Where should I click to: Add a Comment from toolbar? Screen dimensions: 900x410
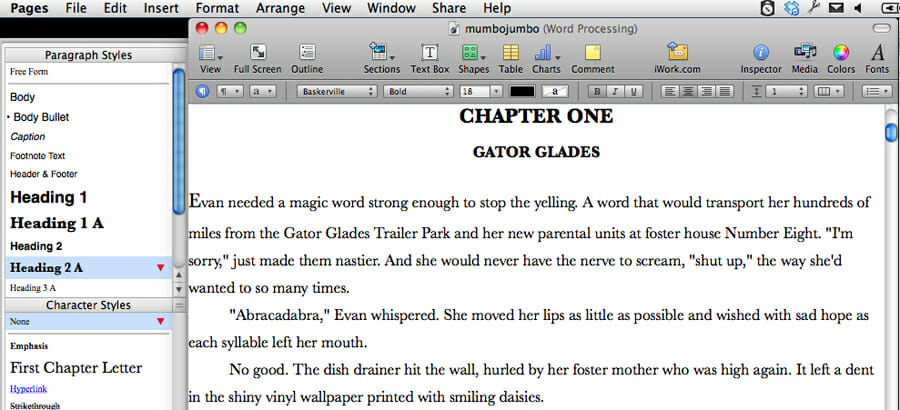click(593, 59)
